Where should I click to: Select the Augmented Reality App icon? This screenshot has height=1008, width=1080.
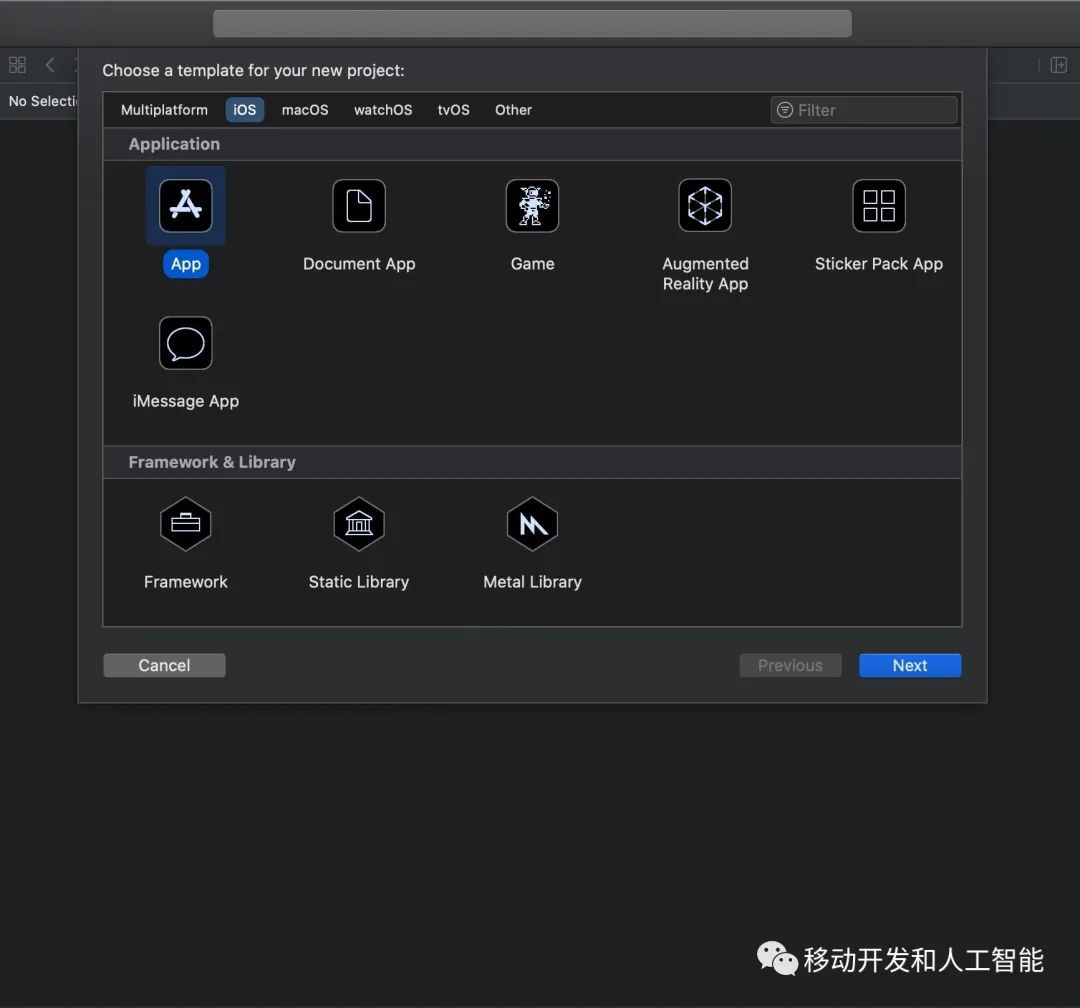pyautogui.click(x=705, y=205)
